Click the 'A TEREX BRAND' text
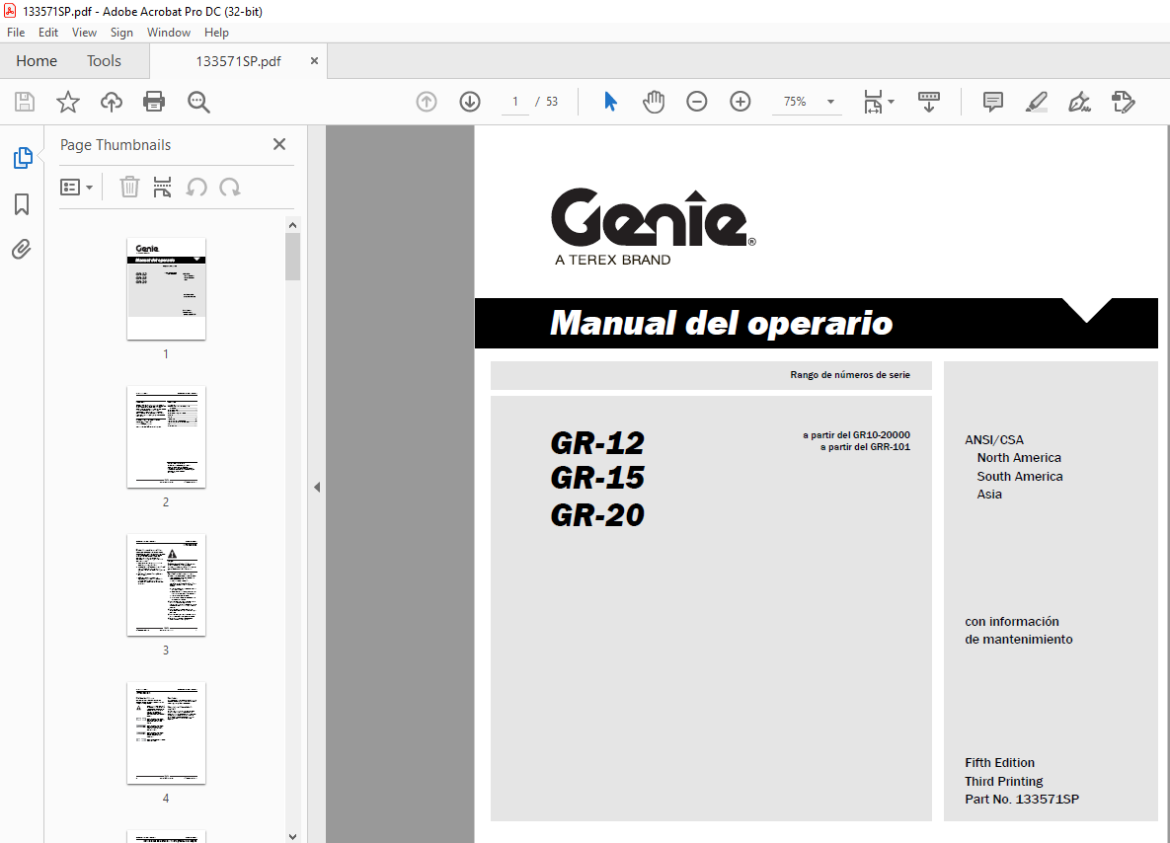 pos(613,260)
